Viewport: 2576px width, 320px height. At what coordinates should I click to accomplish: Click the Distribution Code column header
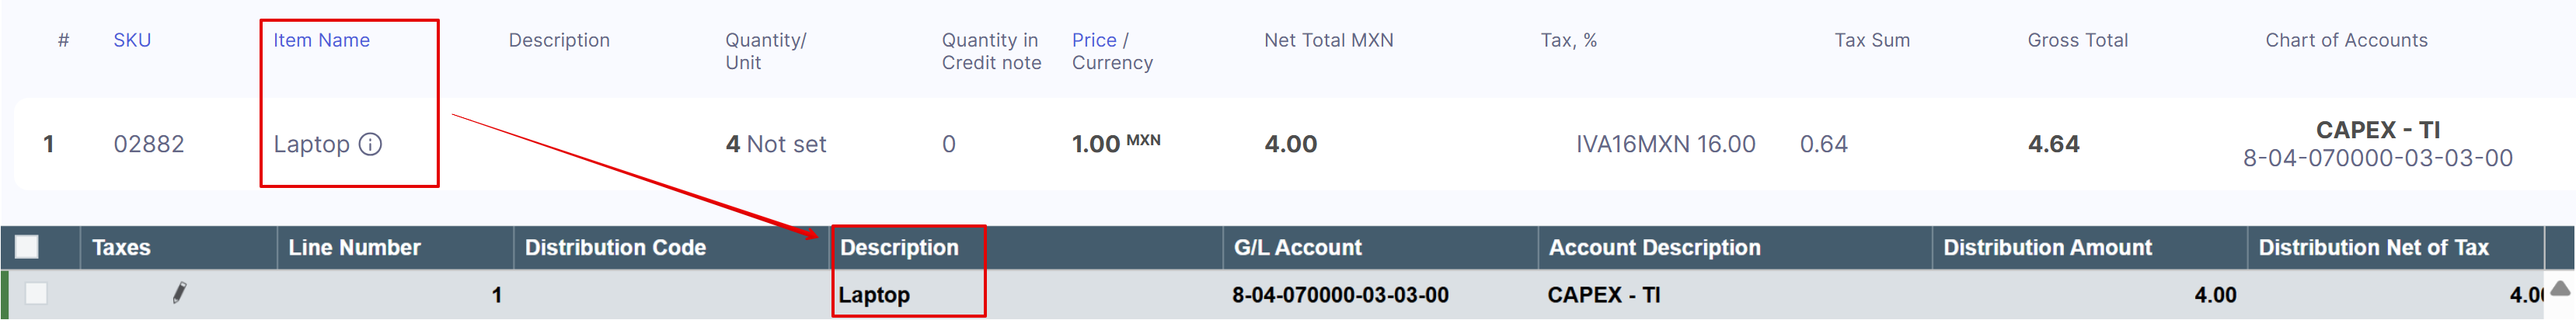pos(615,247)
